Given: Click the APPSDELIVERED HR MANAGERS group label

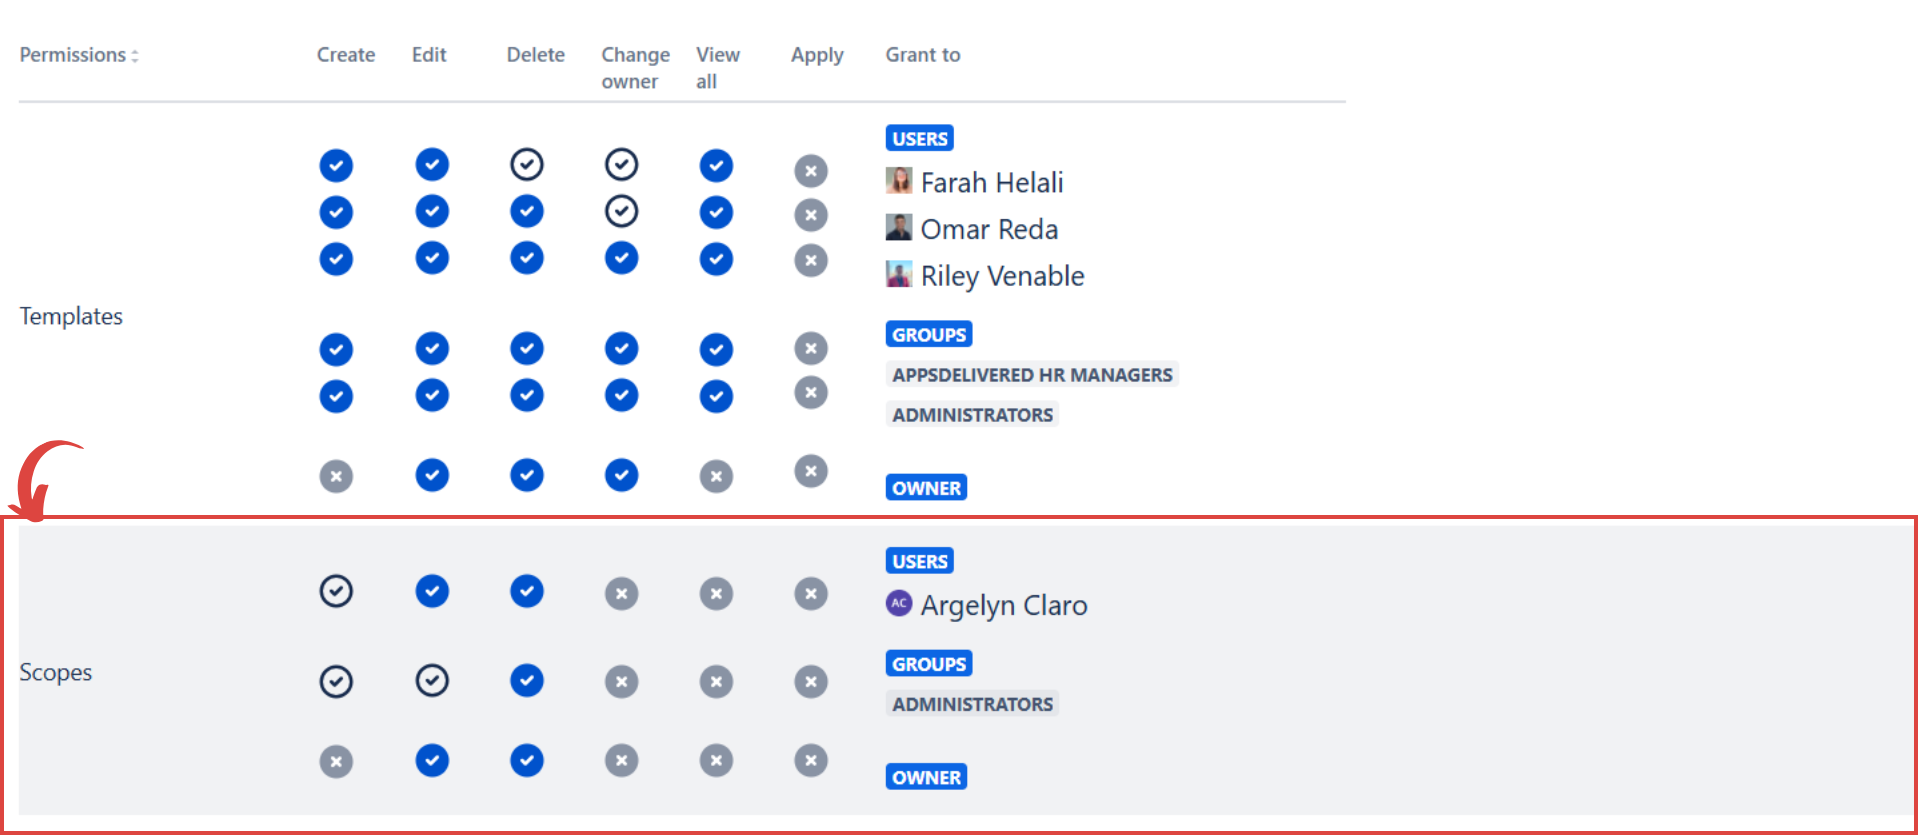Looking at the screenshot, I should (1031, 375).
